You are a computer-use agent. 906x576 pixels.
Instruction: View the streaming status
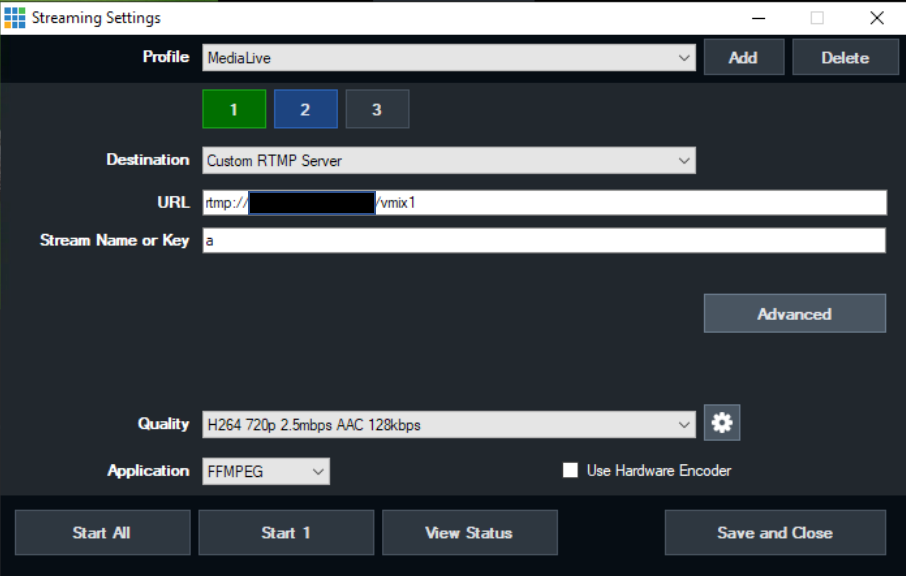470,532
